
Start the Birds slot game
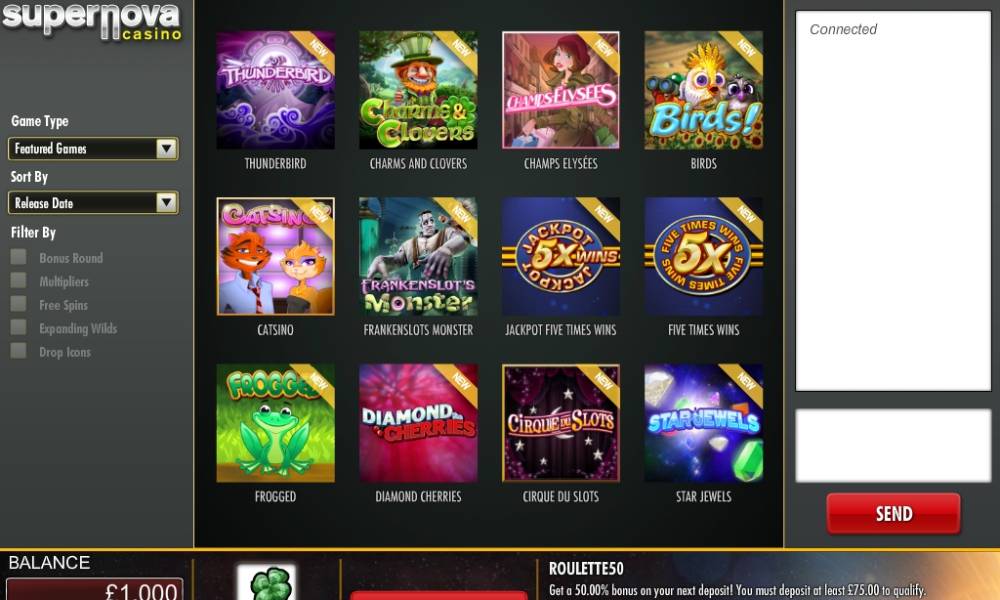[x=703, y=90]
